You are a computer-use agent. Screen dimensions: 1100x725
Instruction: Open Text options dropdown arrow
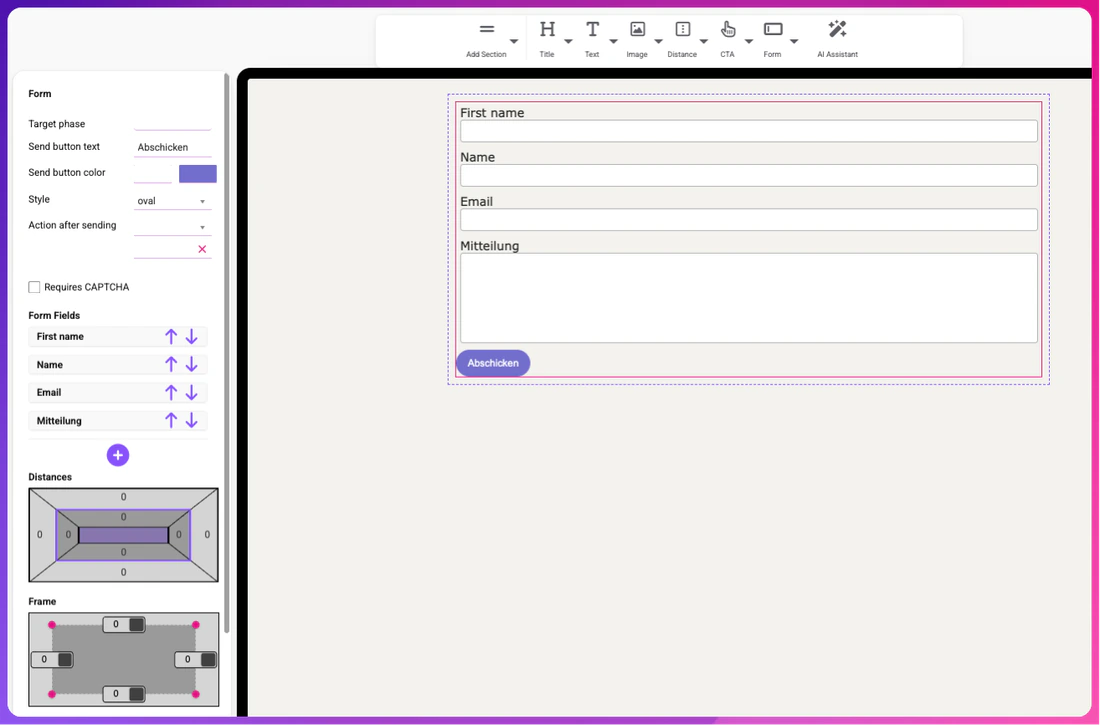pos(613,41)
